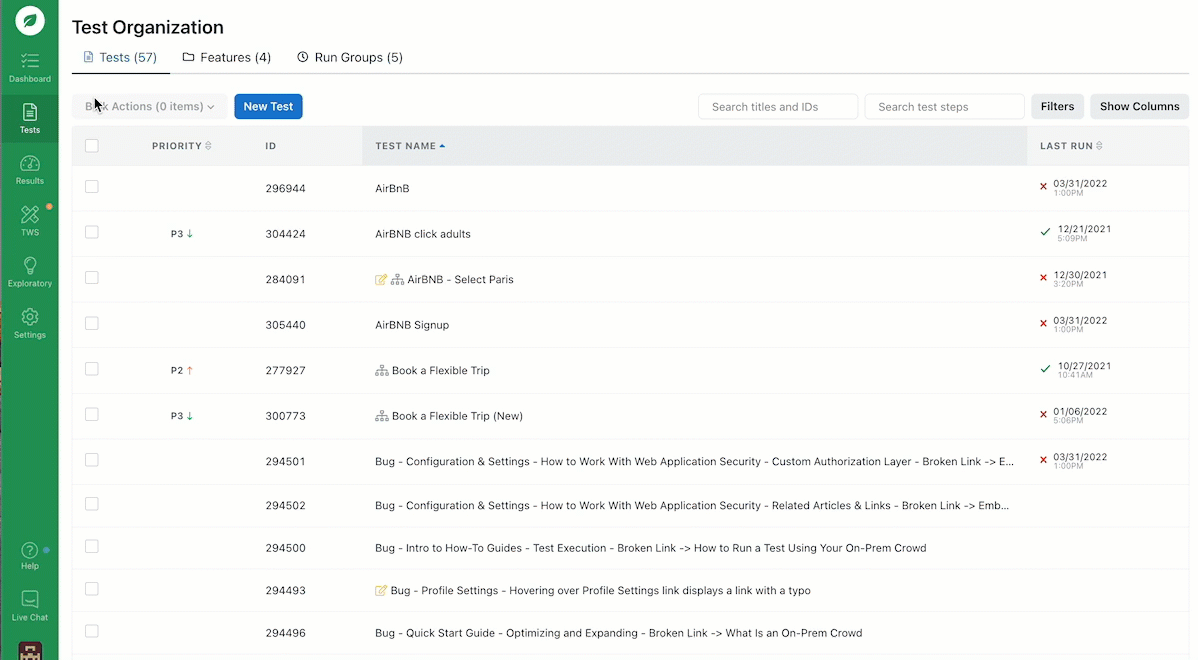Image resolution: width=1198 pixels, height=660 pixels.
Task: Open test AirBNB click adults
Action: pos(423,234)
